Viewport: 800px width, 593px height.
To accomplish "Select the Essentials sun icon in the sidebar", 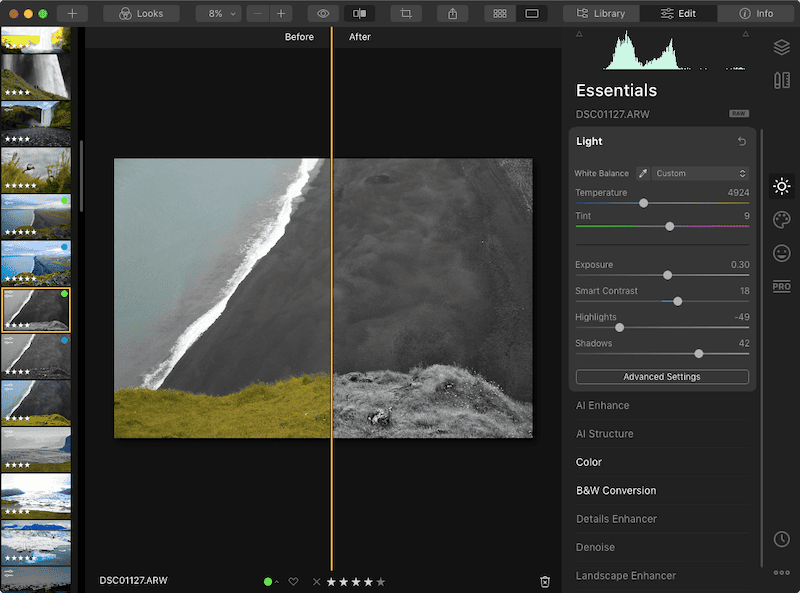I will [x=780, y=186].
